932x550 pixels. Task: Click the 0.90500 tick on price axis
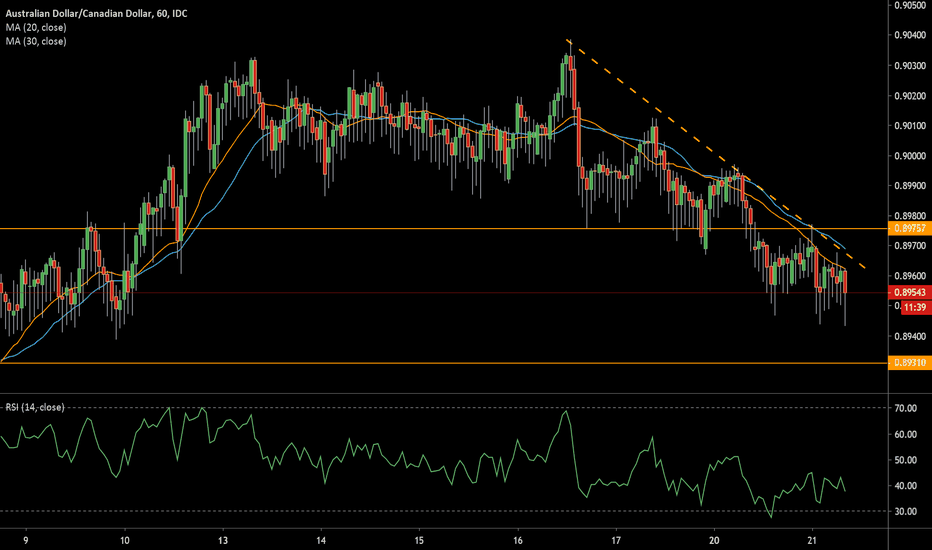908,6
